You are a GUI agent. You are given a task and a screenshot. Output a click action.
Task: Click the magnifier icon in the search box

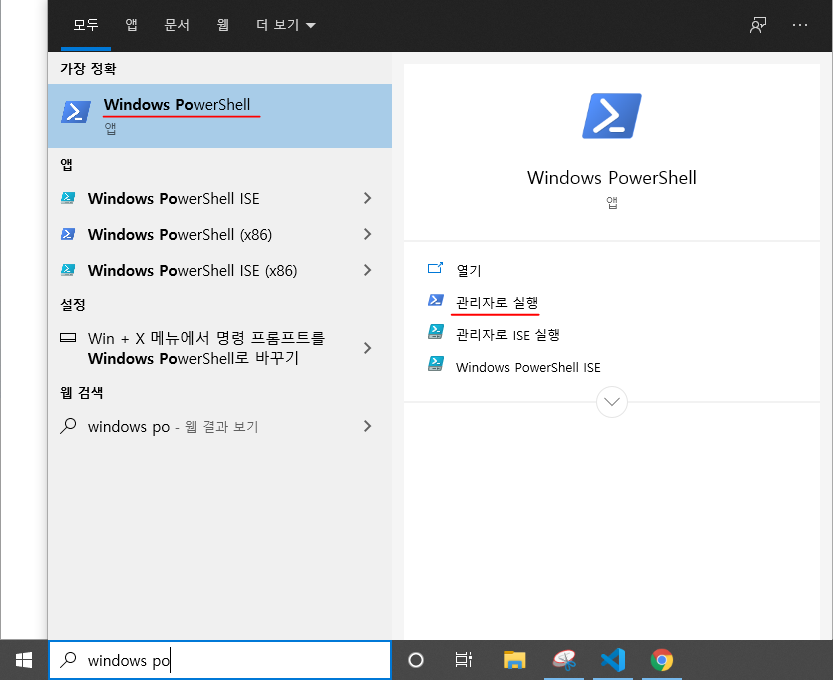68,660
